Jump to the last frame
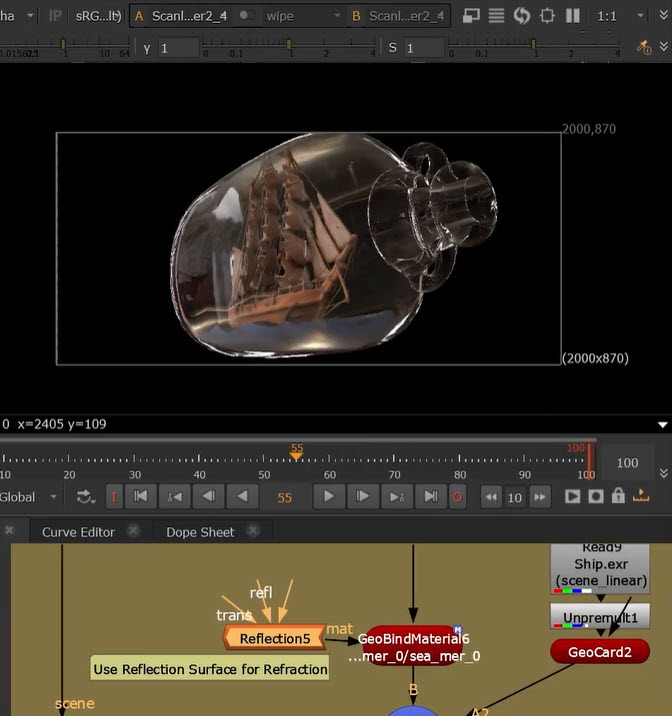The image size is (672, 716). [x=430, y=496]
